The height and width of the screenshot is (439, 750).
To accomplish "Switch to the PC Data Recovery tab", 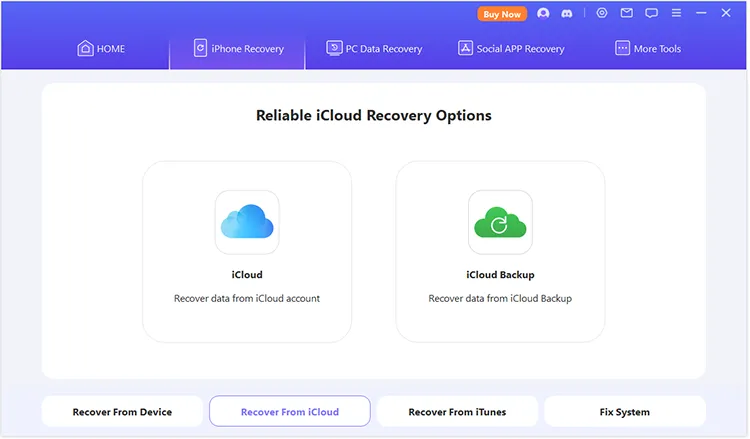I will pyautogui.click(x=374, y=48).
